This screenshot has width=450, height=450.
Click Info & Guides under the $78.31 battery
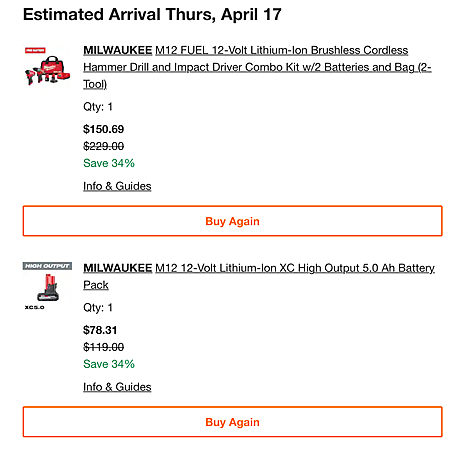tap(117, 387)
